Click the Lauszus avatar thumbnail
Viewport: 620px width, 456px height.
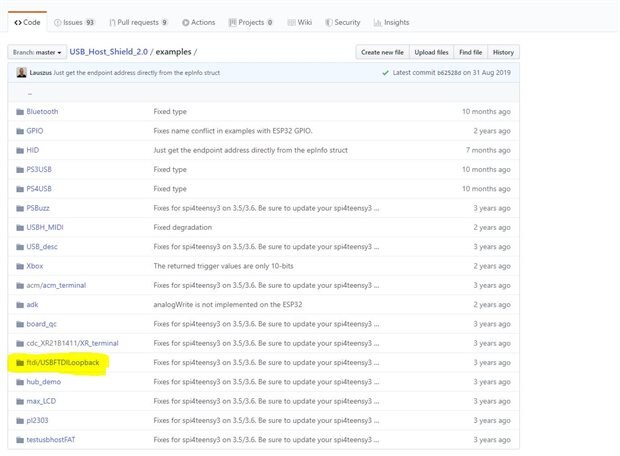point(21,73)
